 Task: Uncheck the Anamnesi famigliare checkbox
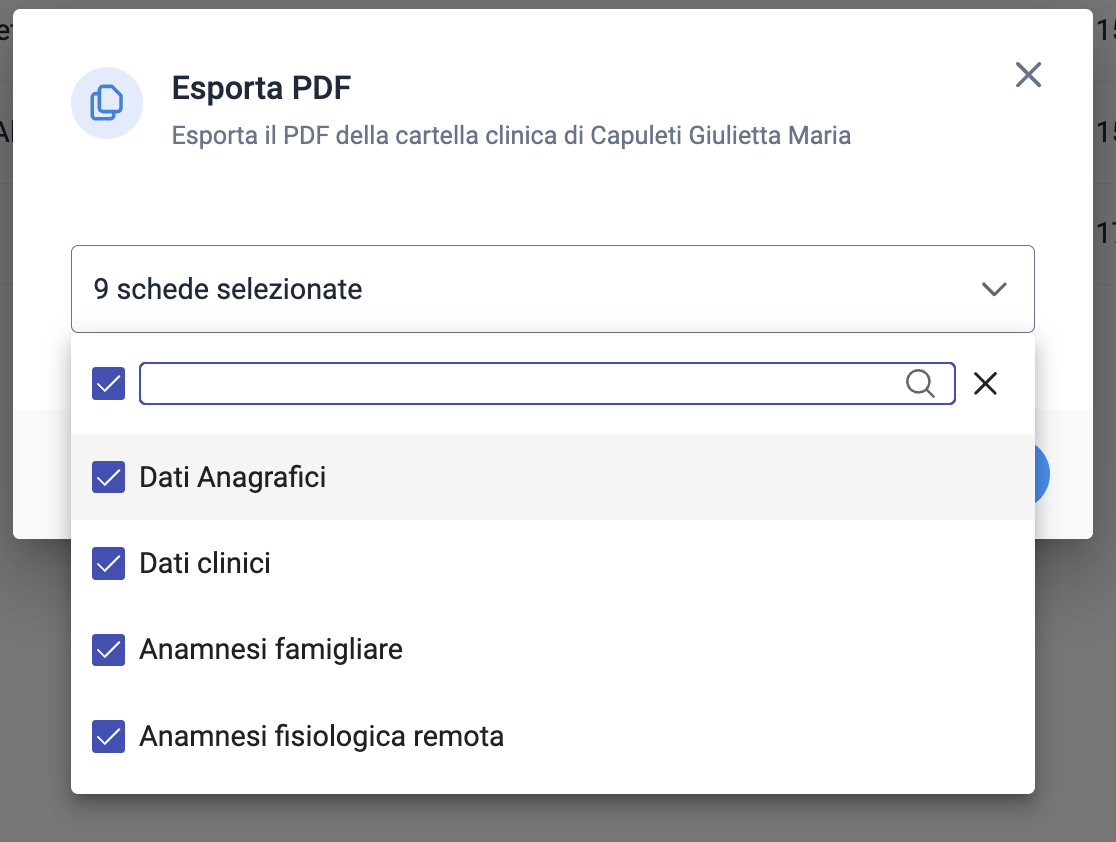pyautogui.click(x=108, y=650)
